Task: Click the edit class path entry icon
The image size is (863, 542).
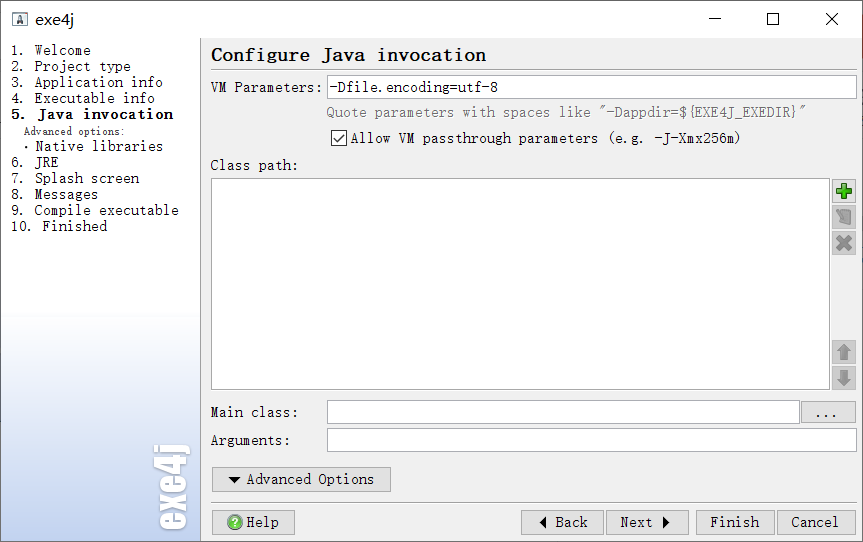Action: point(844,217)
